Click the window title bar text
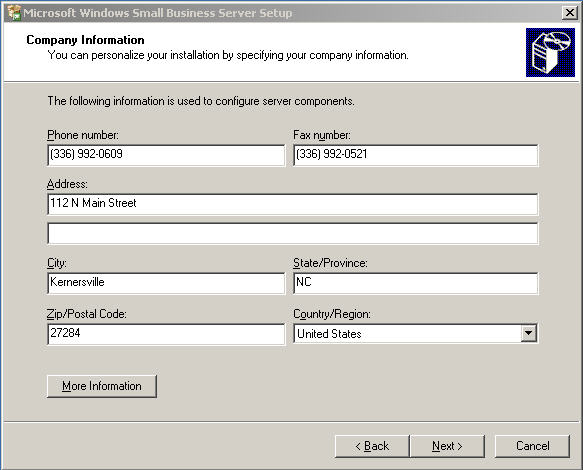The image size is (583, 470). 158,13
